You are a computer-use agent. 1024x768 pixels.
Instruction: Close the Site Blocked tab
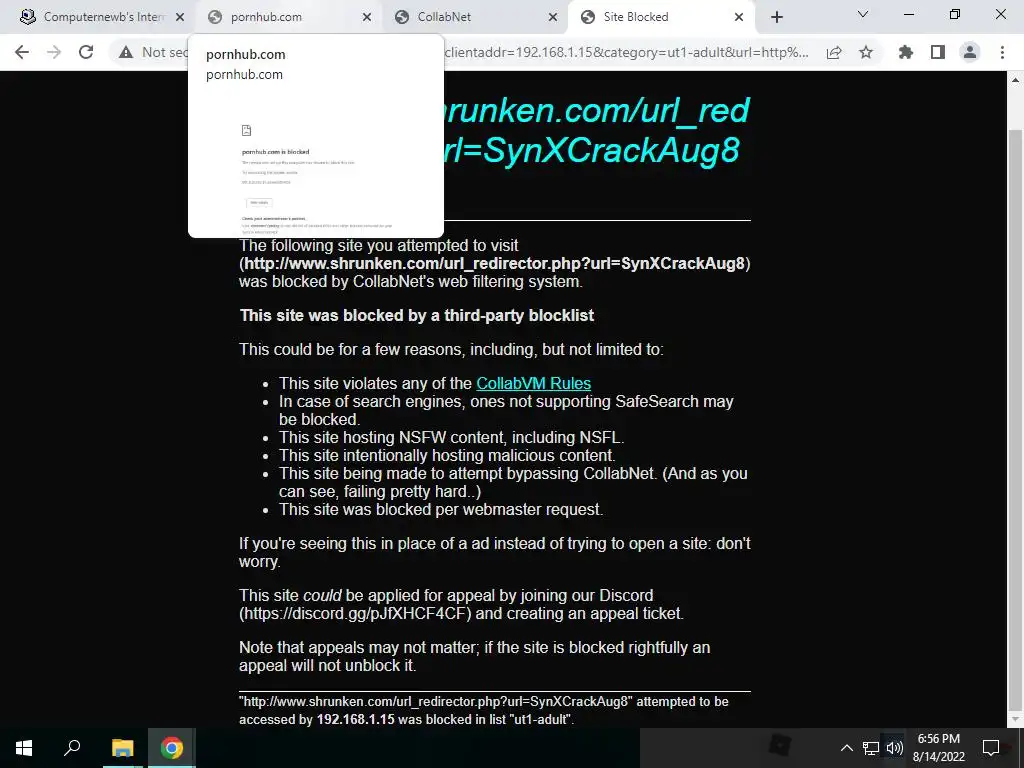[739, 17]
